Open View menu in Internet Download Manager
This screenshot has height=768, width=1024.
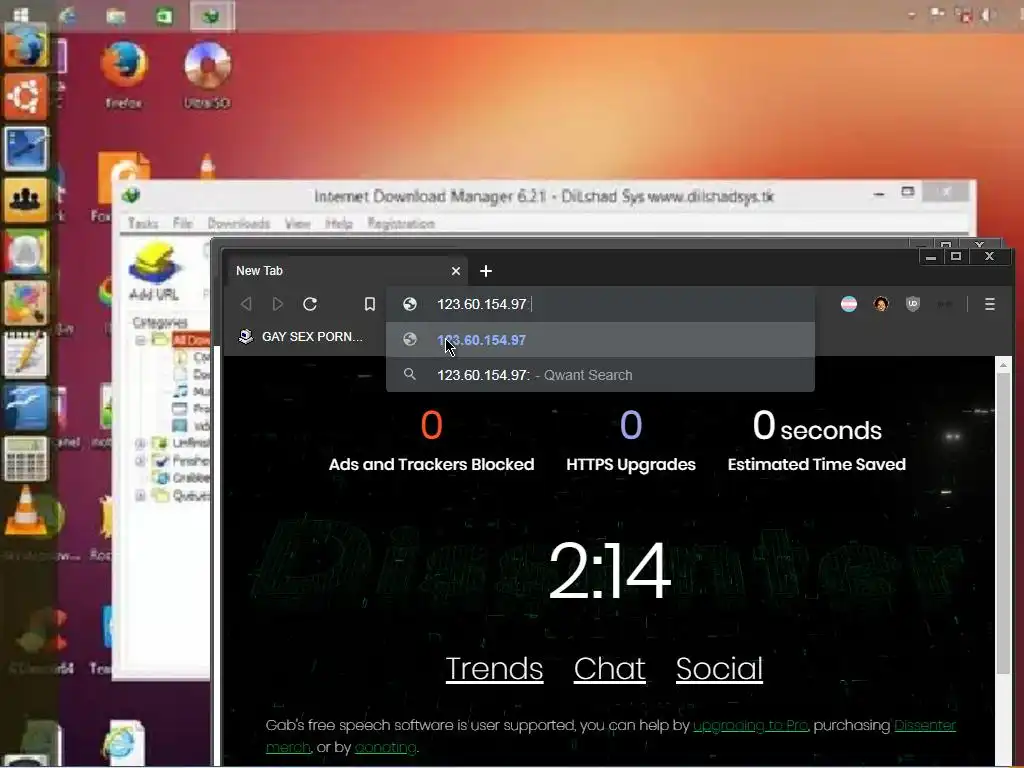pos(297,223)
